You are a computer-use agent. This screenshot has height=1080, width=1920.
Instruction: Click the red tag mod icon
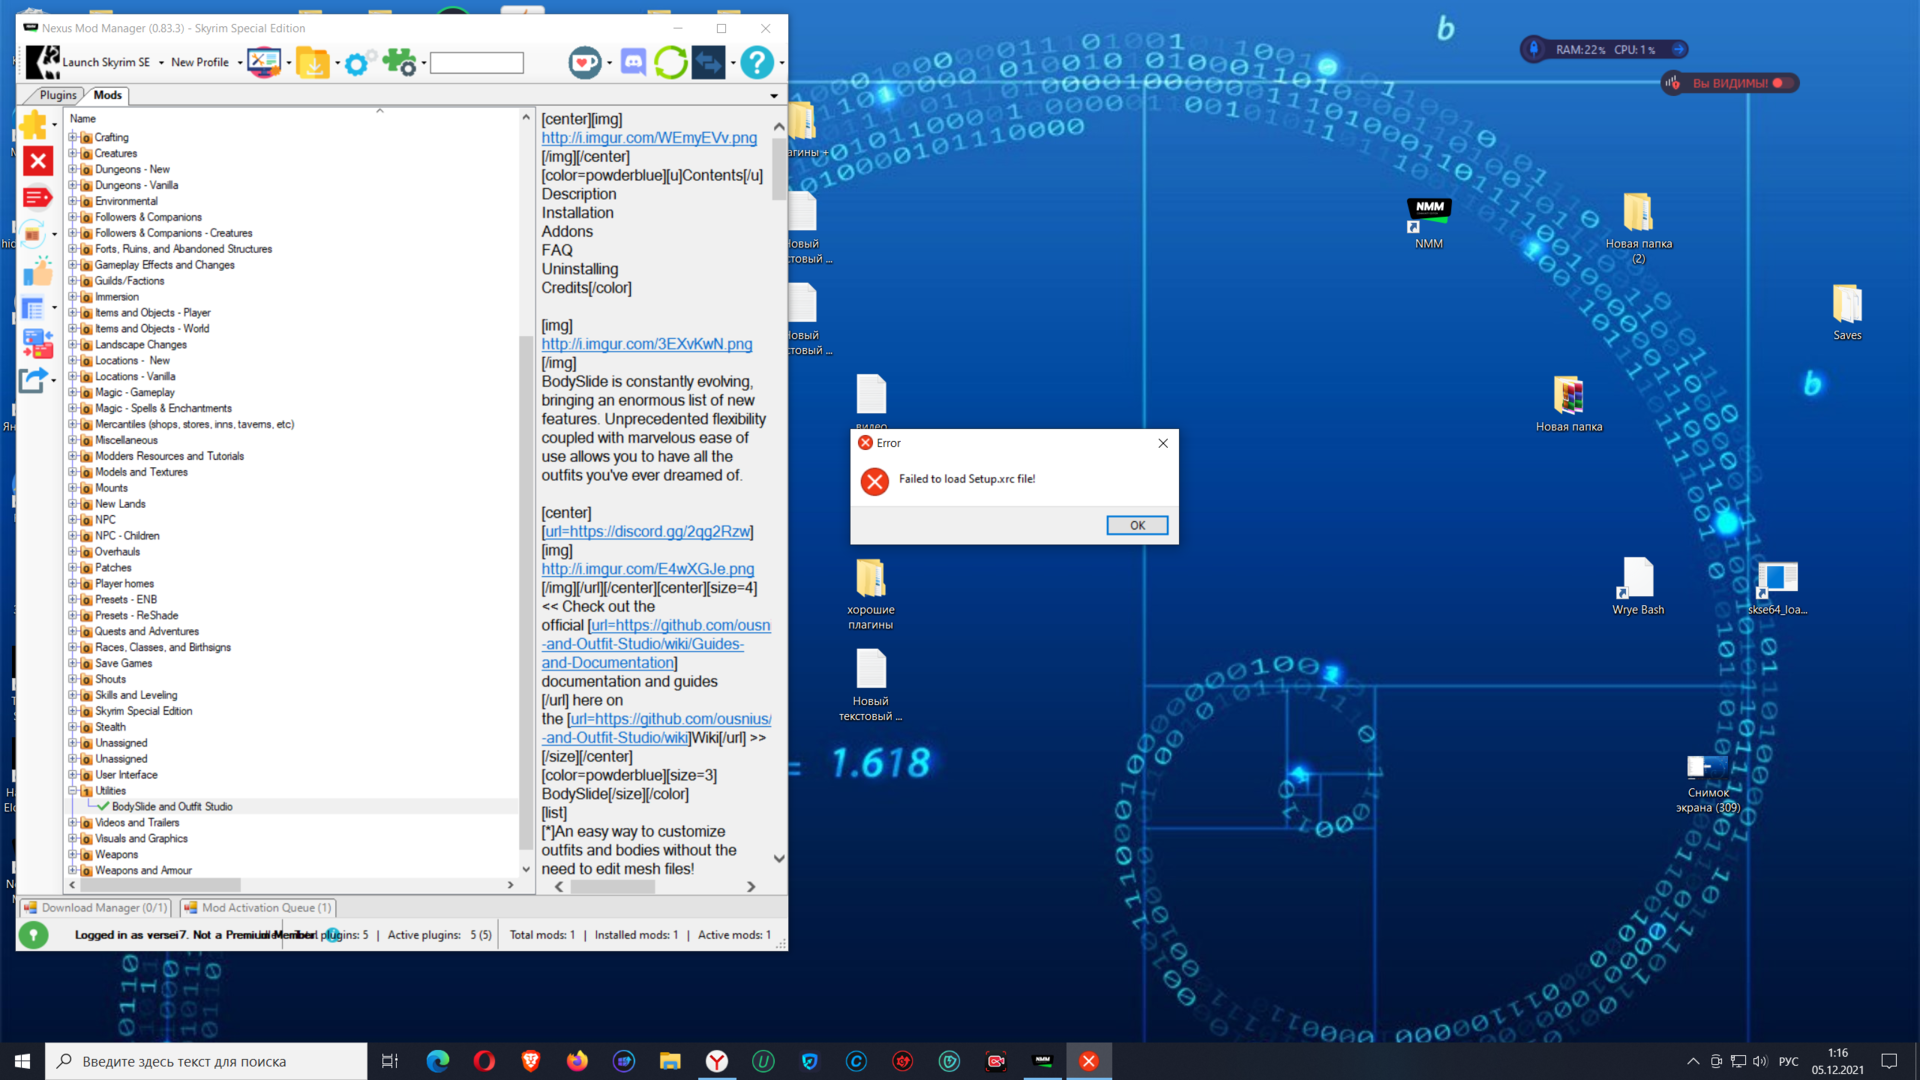coord(37,198)
